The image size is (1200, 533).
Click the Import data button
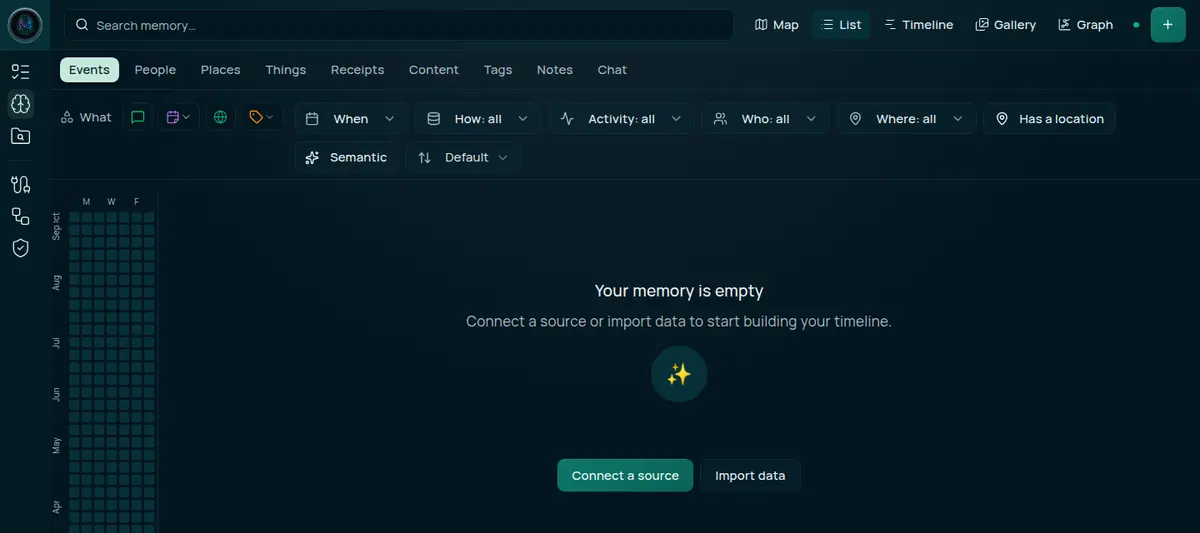750,475
